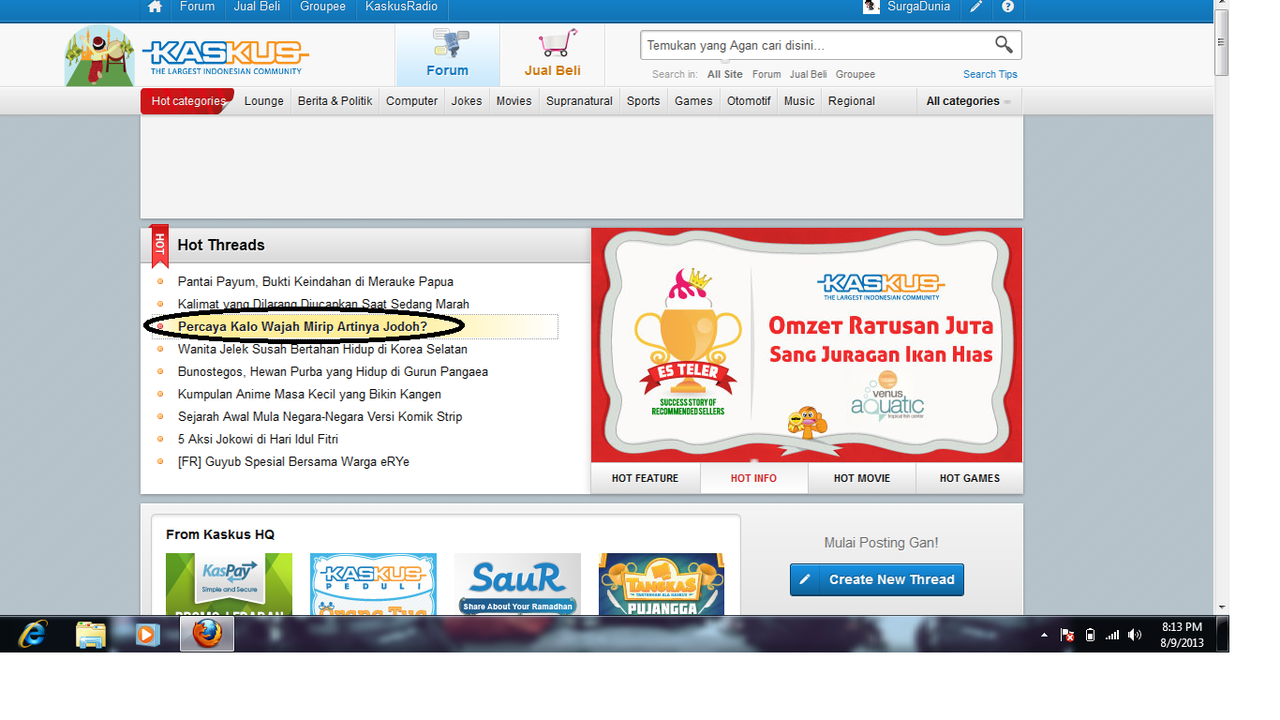Open thread Bunostegos Hewan Purba
This screenshot has height=720, width=1280.
[333, 372]
